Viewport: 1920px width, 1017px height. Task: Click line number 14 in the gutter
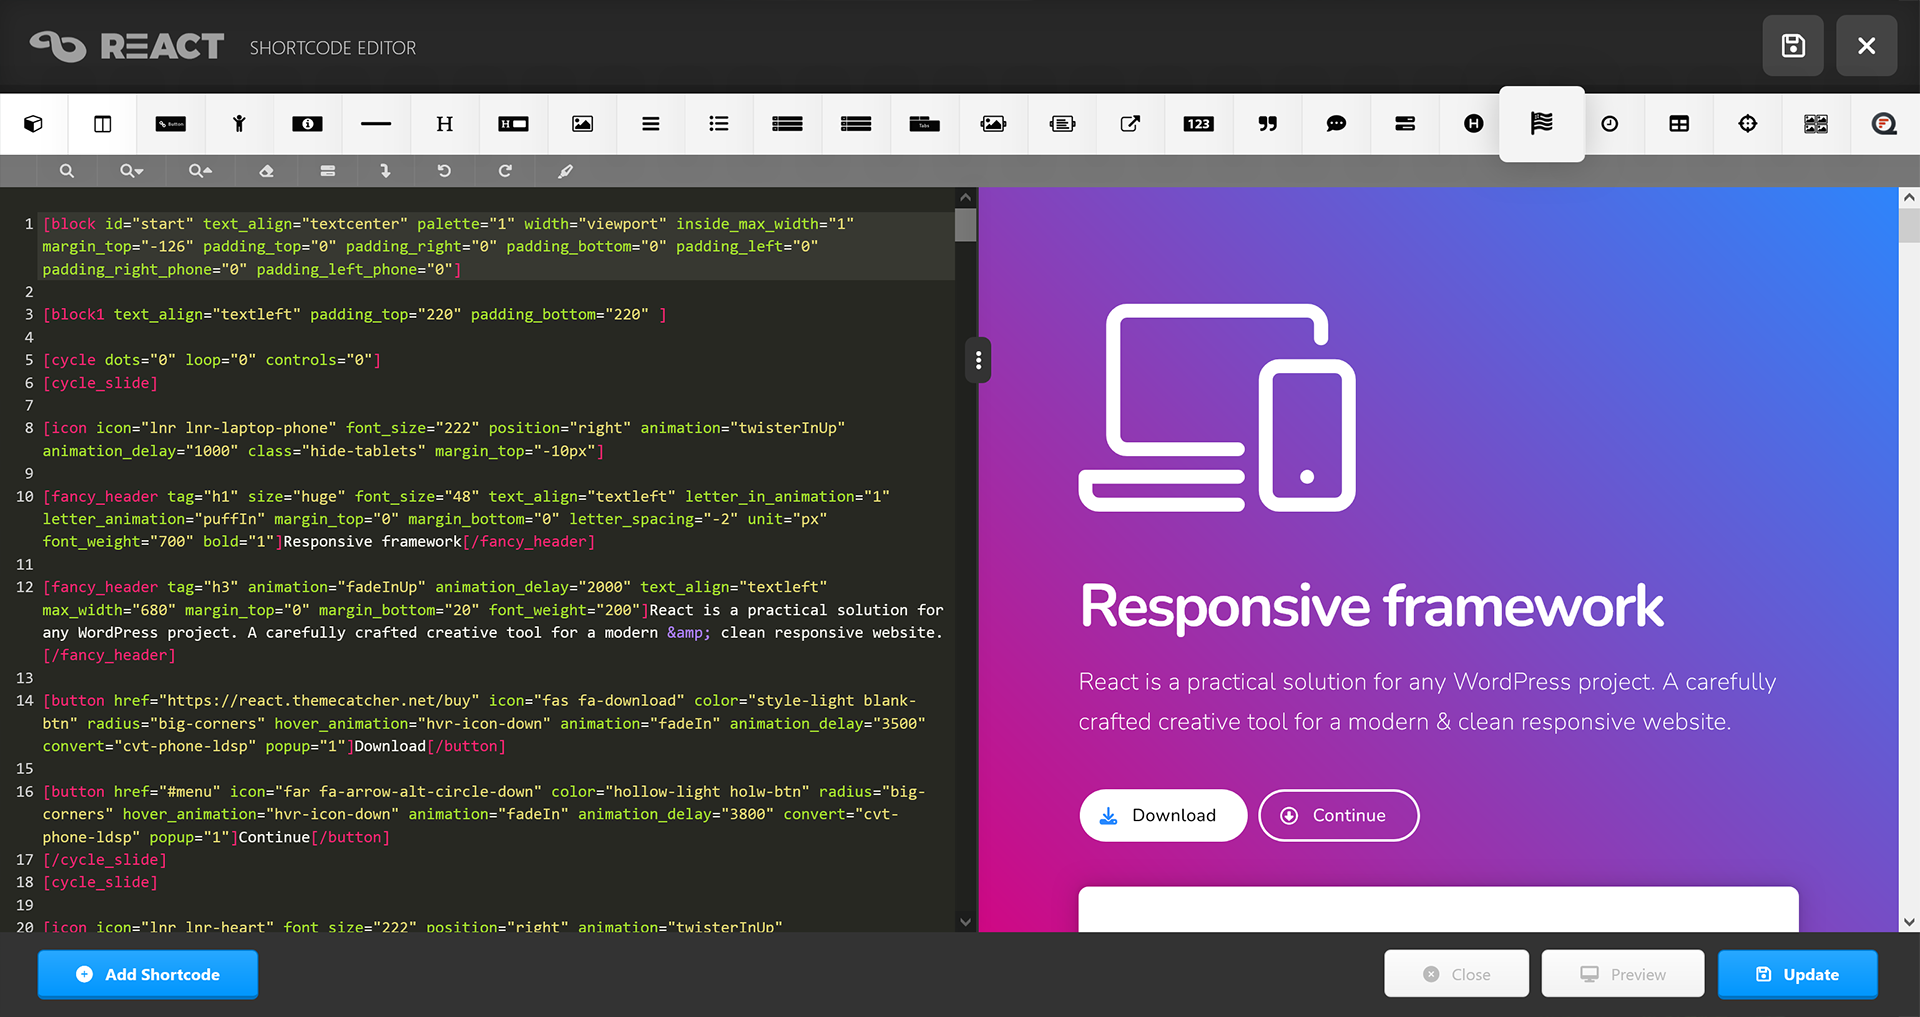pos(25,701)
